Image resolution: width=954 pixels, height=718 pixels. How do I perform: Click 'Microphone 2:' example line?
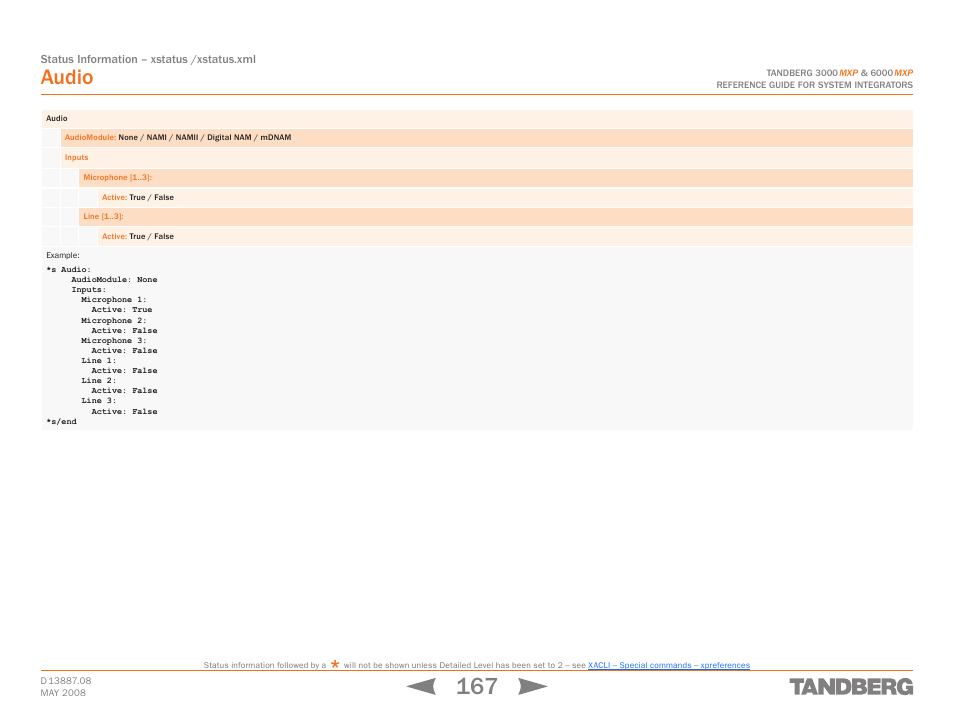(x=114, y=321)
